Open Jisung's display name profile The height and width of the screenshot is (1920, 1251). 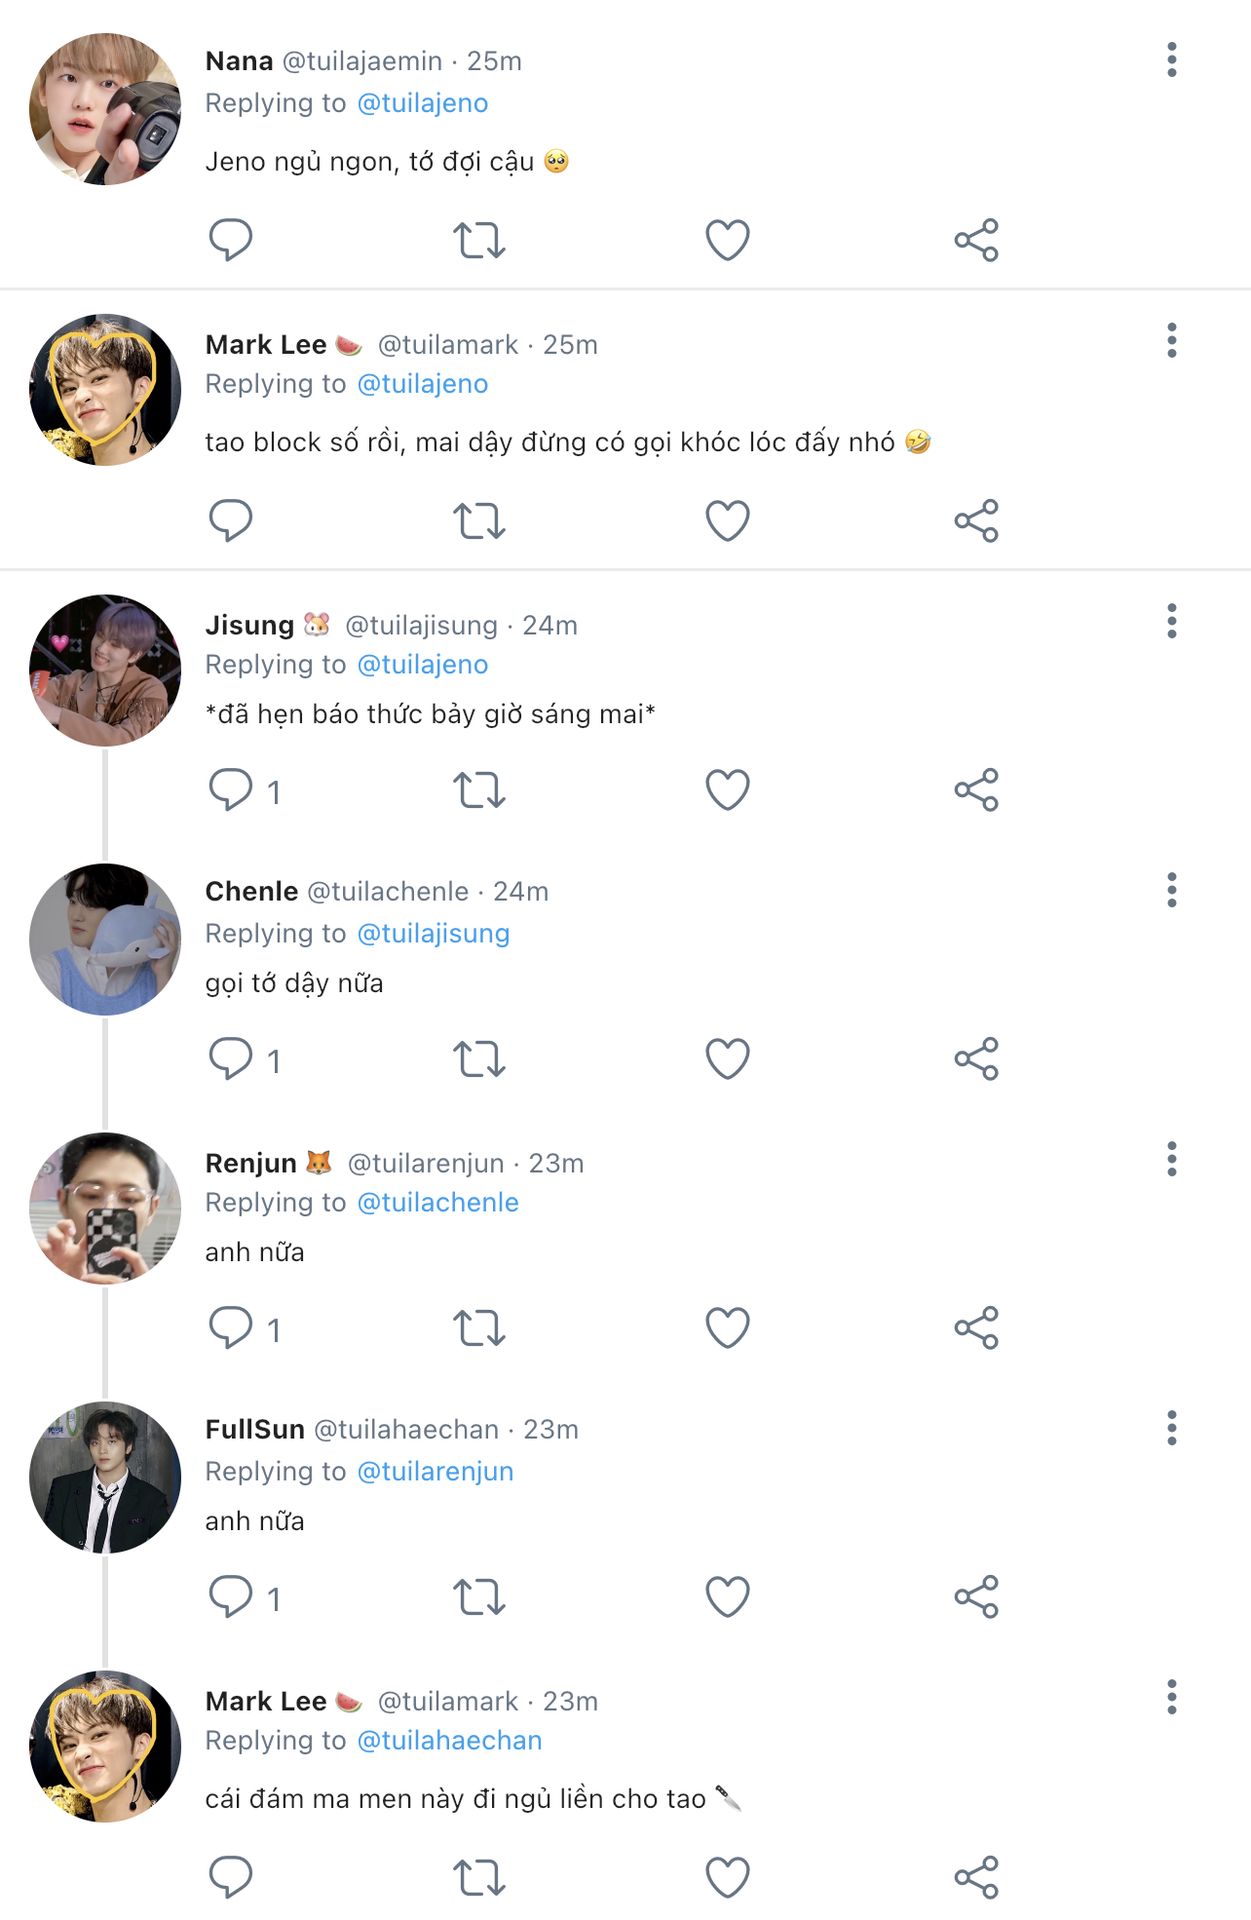point(249,625)
